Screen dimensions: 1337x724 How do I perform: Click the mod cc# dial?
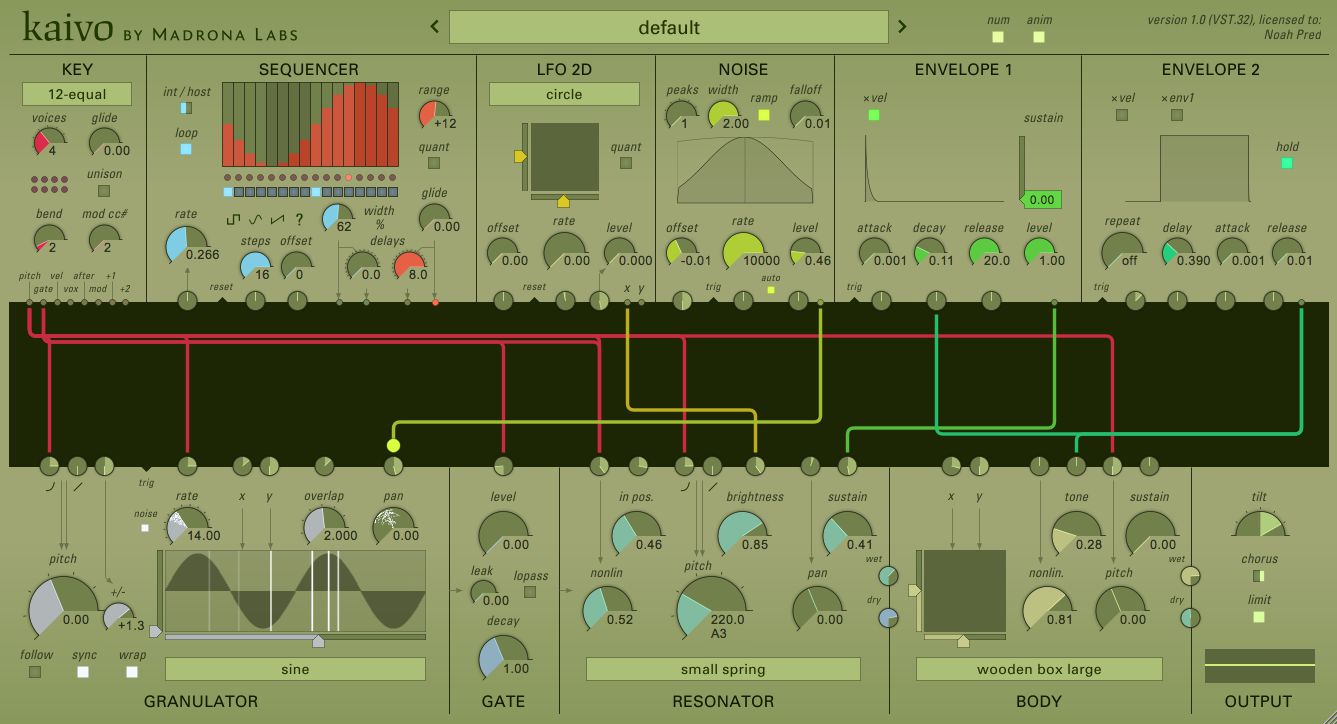[104, 239]
